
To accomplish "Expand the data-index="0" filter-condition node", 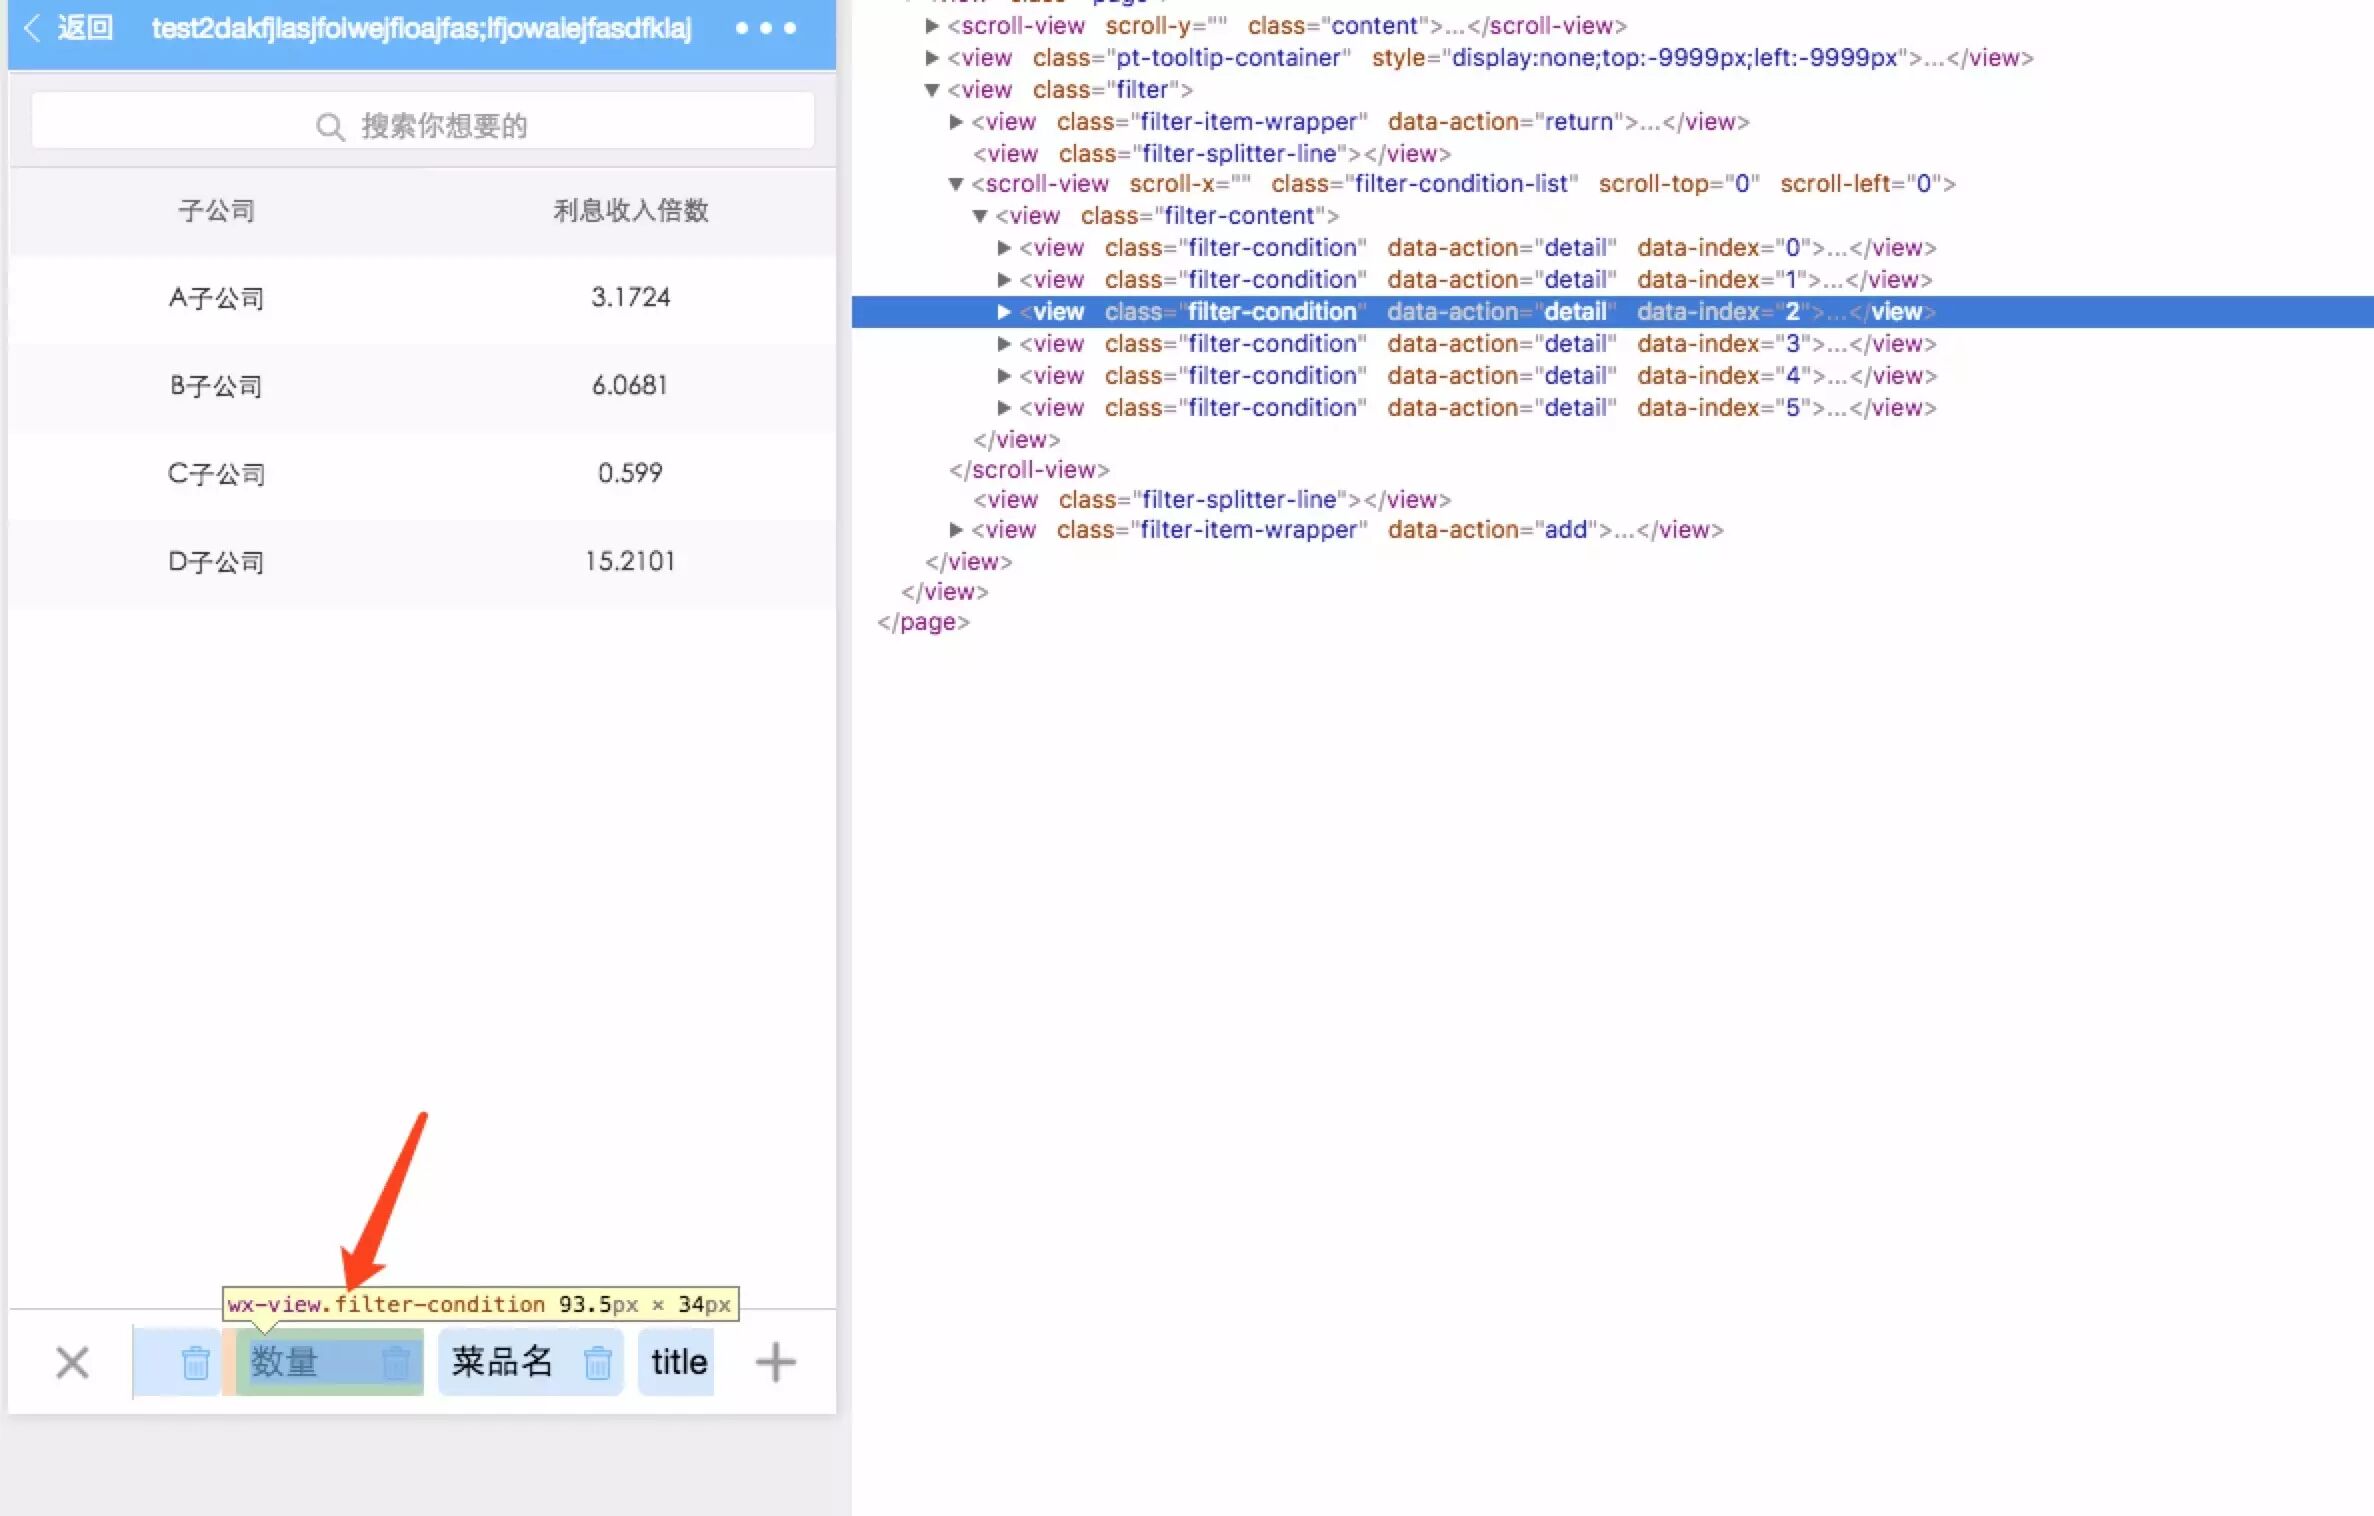I will [1004, 248].
